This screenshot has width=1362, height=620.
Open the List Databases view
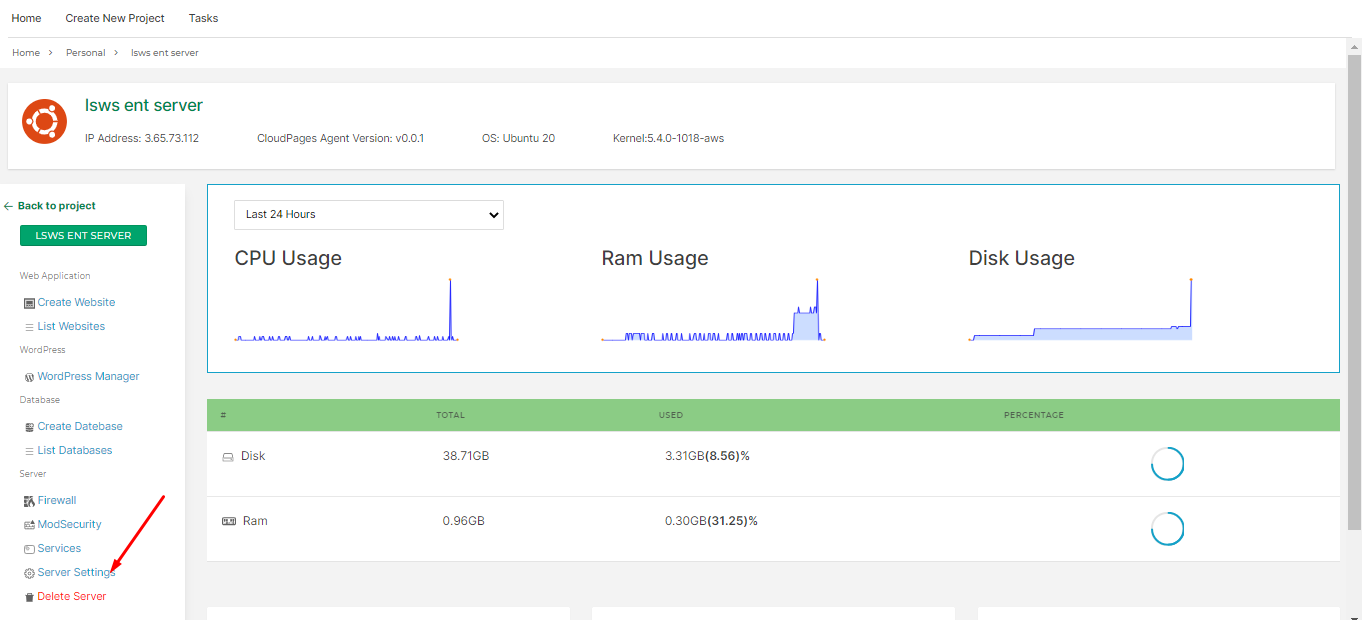click(x=75, y=449)
